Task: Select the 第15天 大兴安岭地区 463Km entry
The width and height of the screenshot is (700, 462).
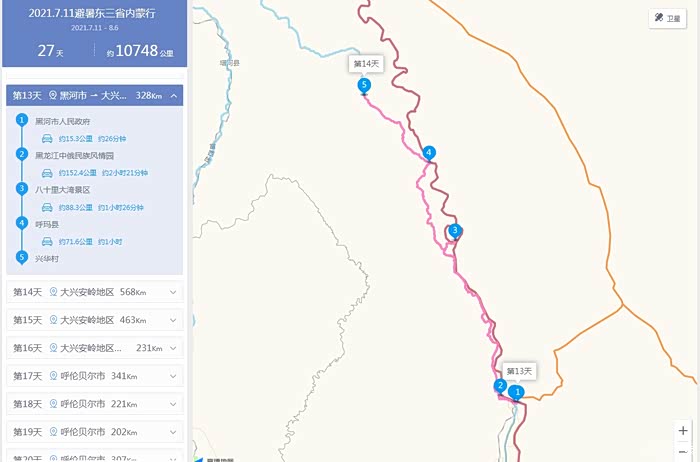Action: (95, 320)
